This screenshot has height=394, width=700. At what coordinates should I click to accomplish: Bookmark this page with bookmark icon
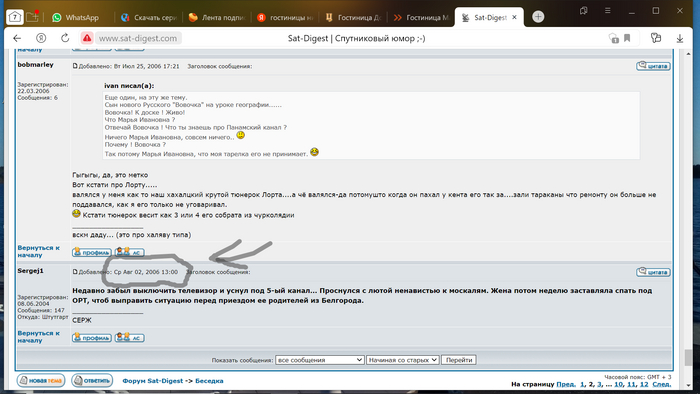pyautogui.click(x=627, y=38)
